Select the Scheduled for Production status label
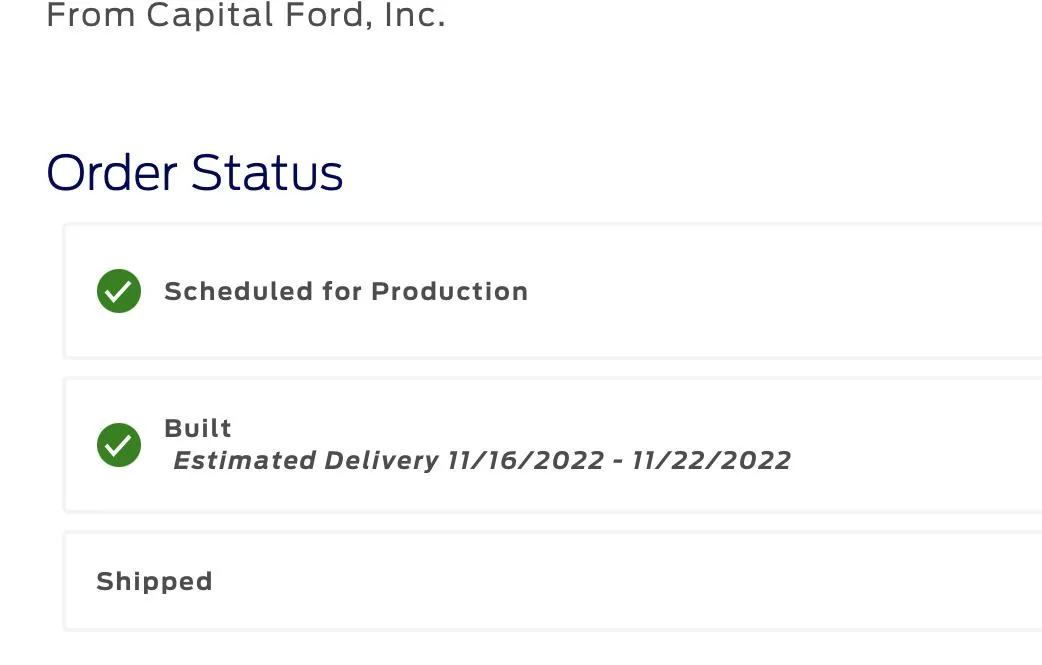This screenshot has width=1042, height=665. [x=345, y=291]
